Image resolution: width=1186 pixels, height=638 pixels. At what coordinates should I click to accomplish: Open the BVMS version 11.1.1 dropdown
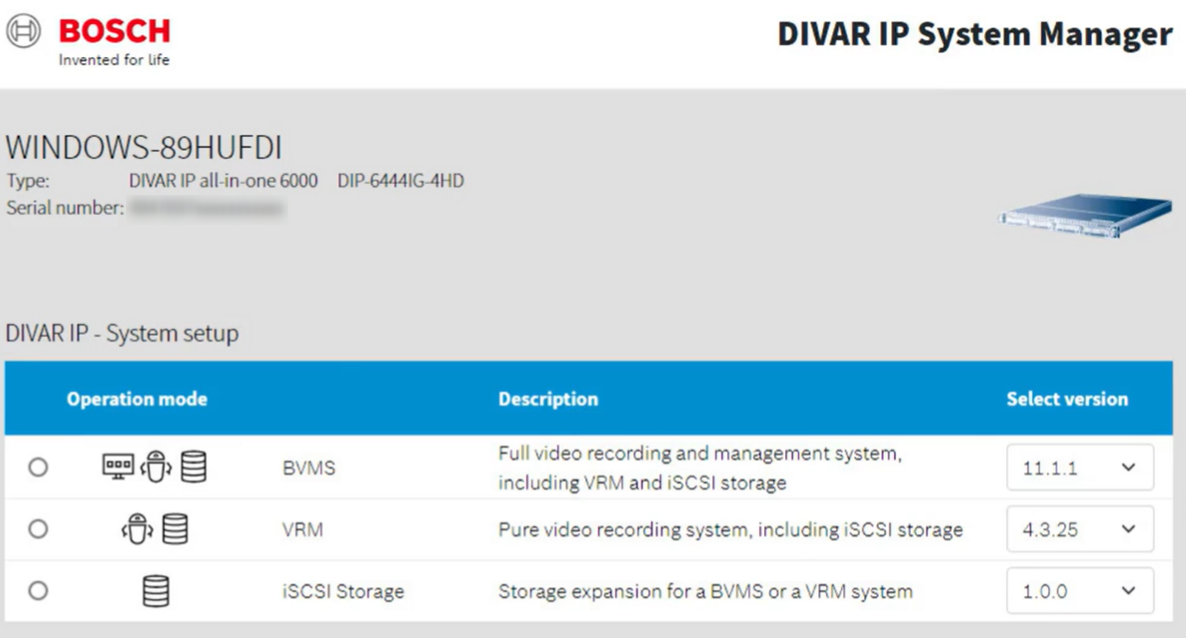point(1079,467)
